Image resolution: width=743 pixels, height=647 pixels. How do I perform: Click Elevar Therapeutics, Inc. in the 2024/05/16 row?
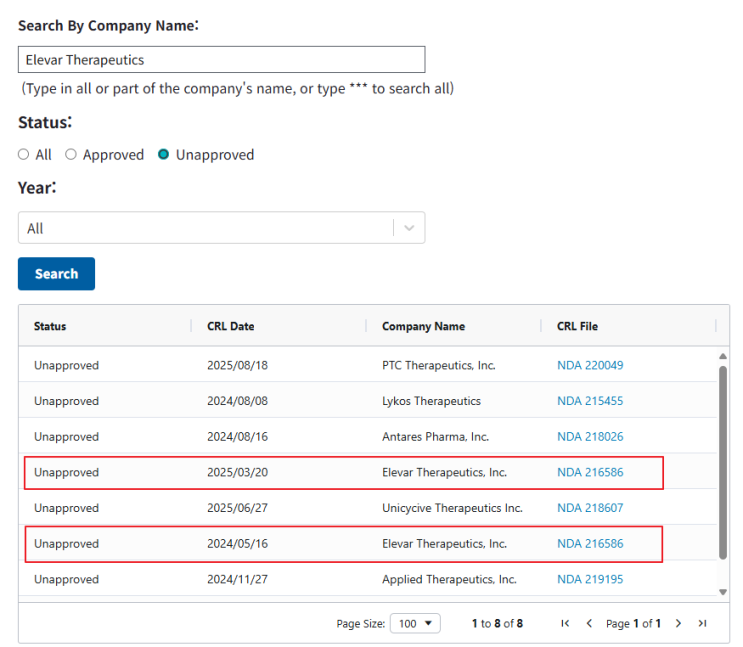click(x=444, y=543)
